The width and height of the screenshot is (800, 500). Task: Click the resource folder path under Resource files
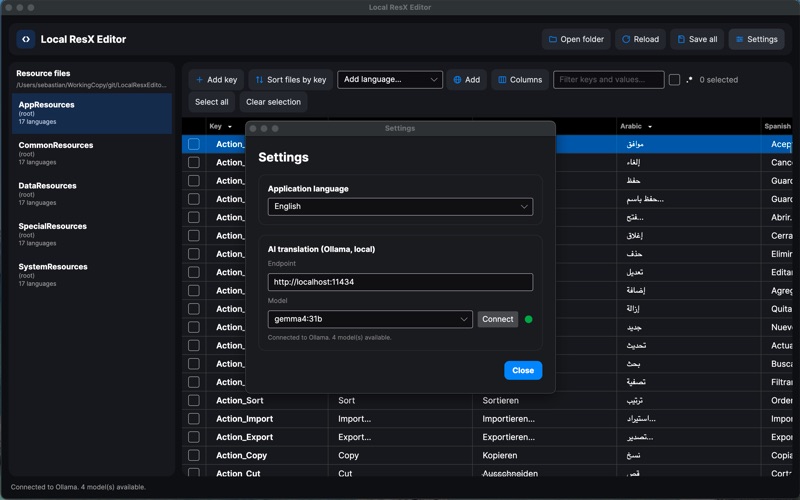[x=91, y=85]
